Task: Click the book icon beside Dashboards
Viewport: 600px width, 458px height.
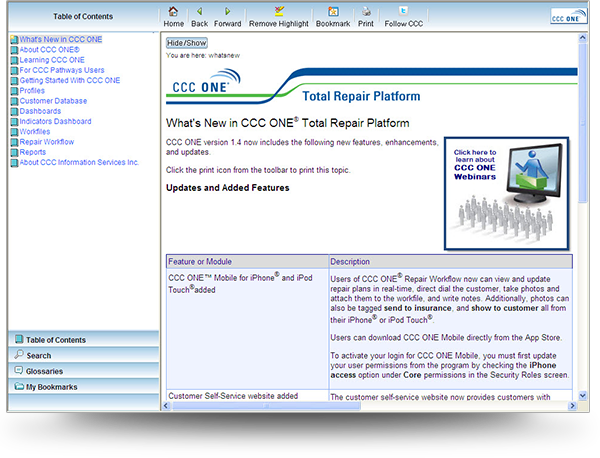Action: (14, 111)
